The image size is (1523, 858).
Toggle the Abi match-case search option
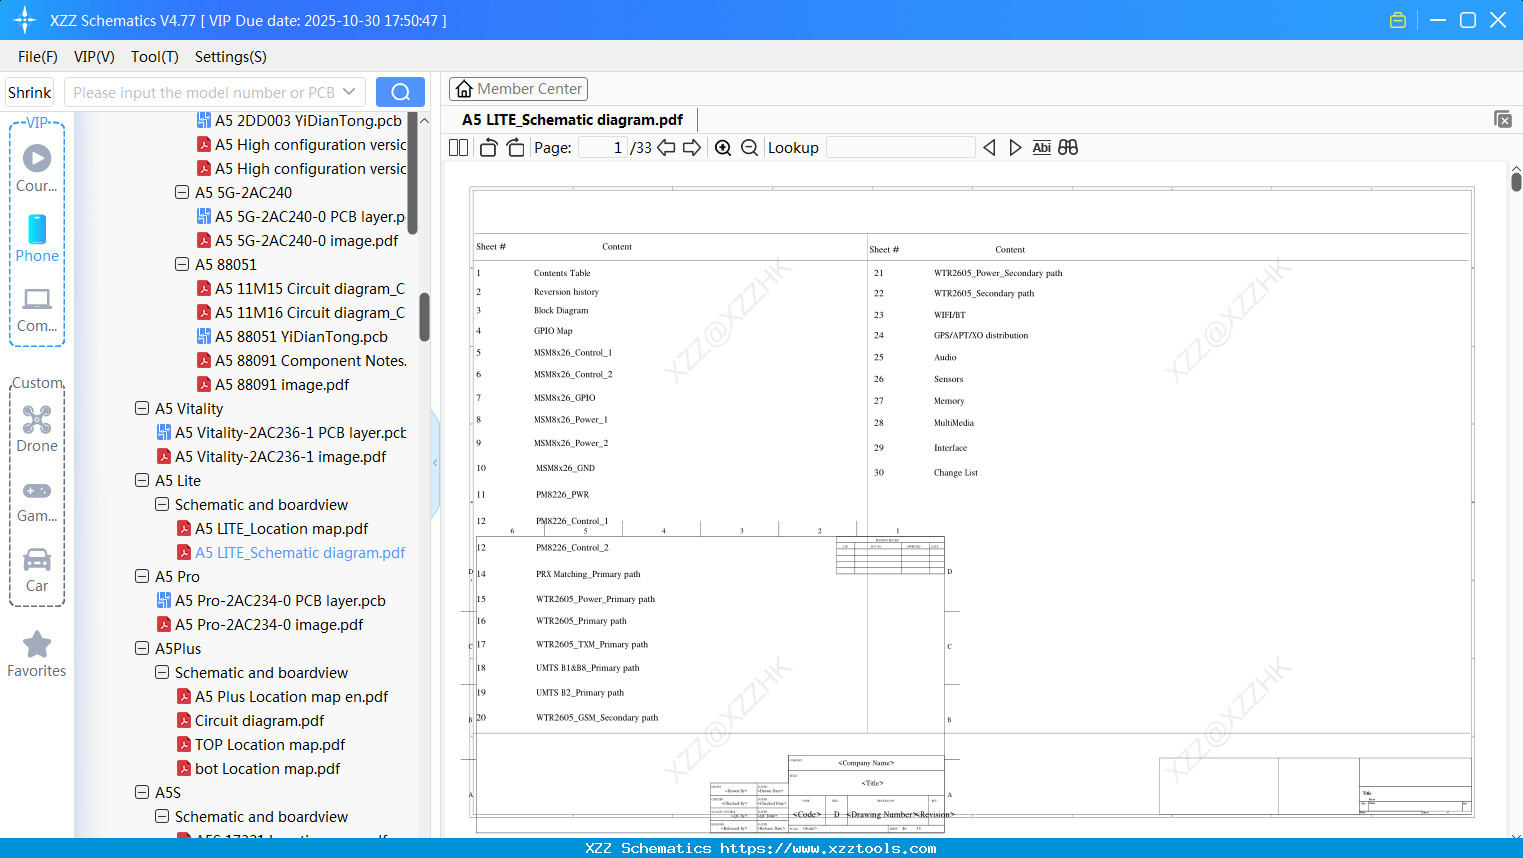click(1041, 148)
